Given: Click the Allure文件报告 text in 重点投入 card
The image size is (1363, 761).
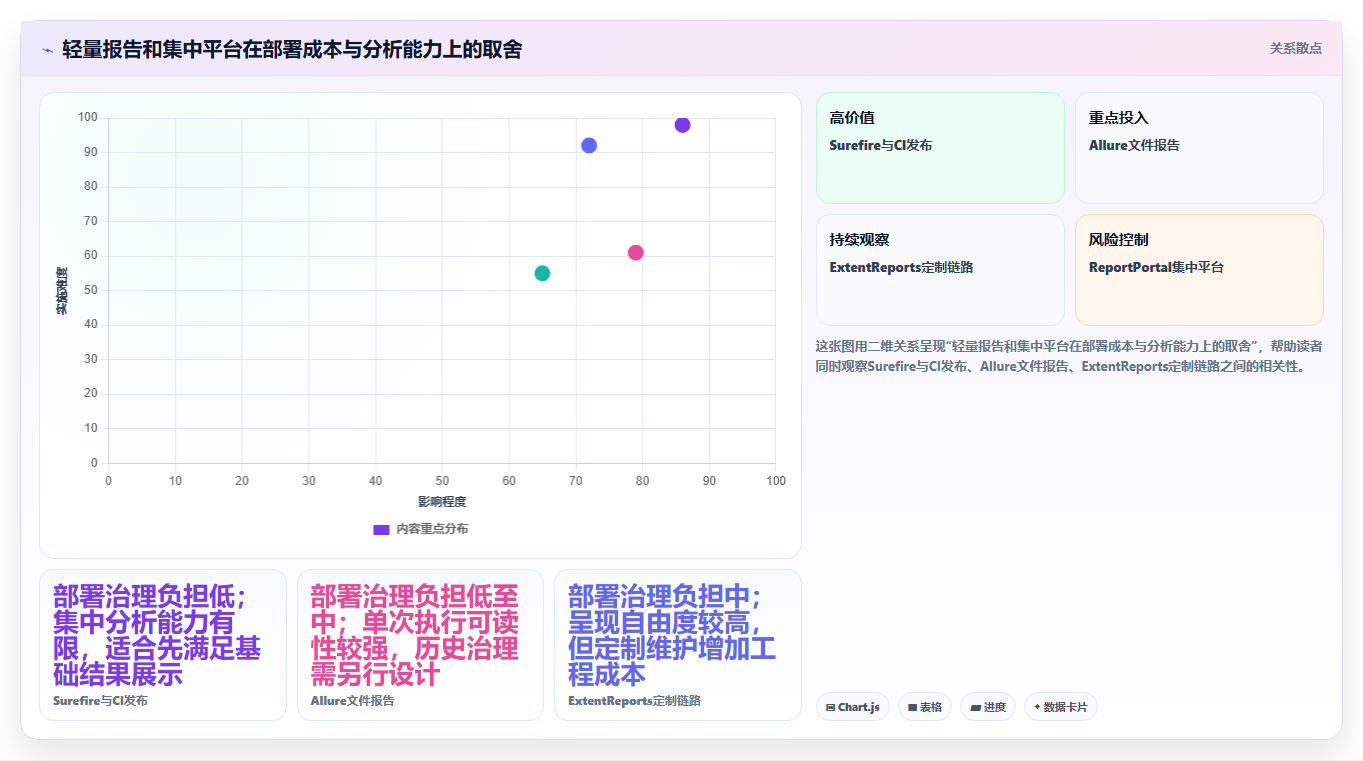Looking at the screenshot, I should tap(1134, 145).
